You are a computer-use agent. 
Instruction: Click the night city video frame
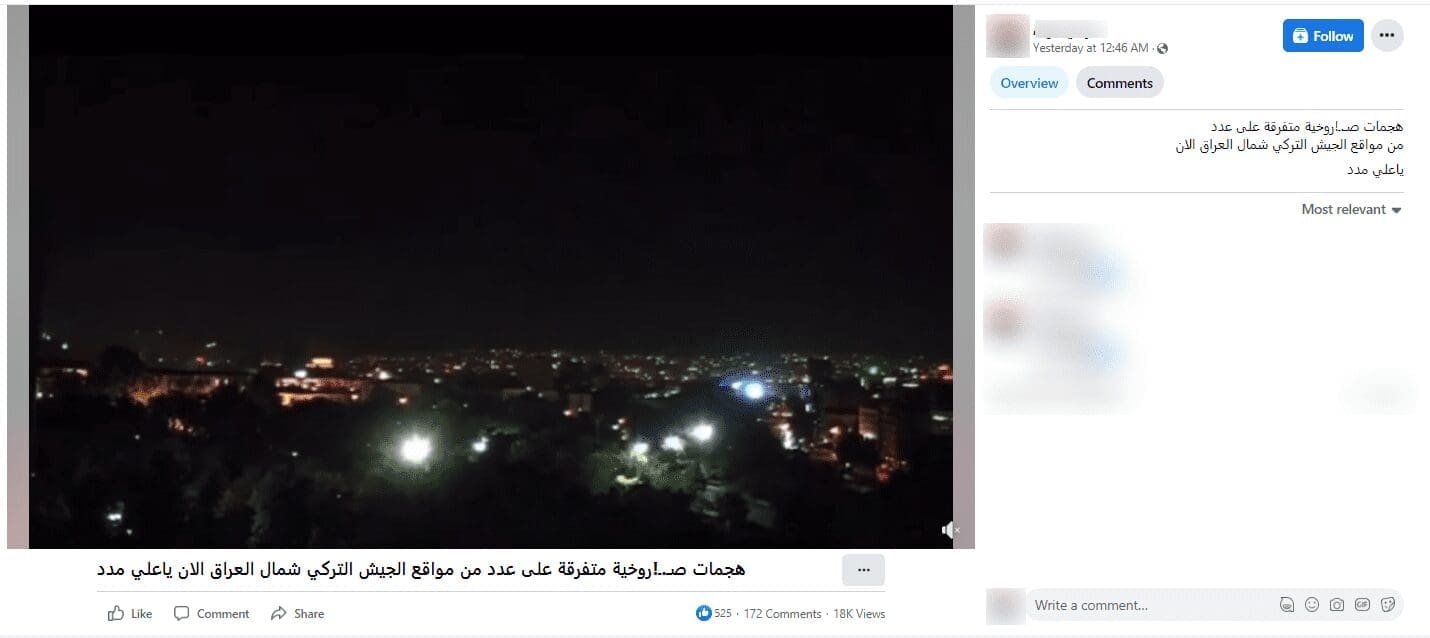point(491,277)
